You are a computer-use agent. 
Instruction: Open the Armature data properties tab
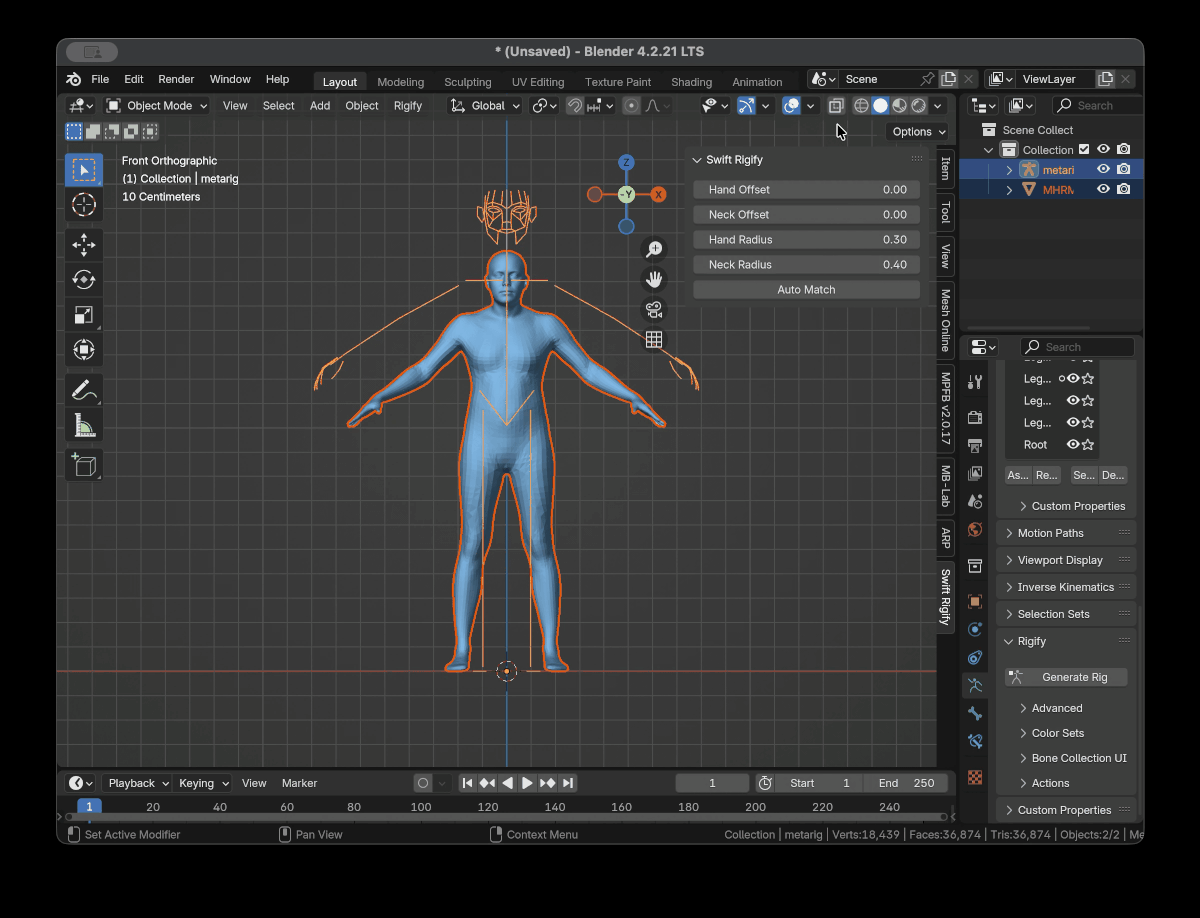click(975, 685)
